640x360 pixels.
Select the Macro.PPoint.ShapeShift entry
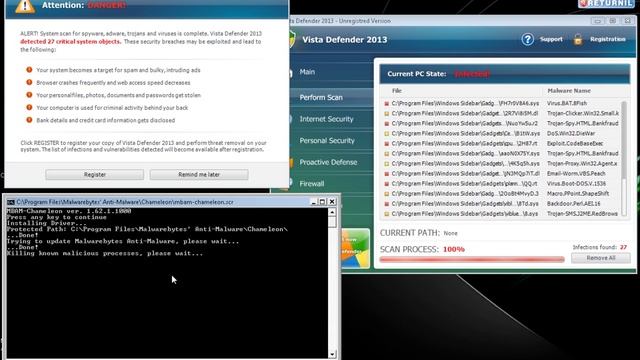(501, 193)
